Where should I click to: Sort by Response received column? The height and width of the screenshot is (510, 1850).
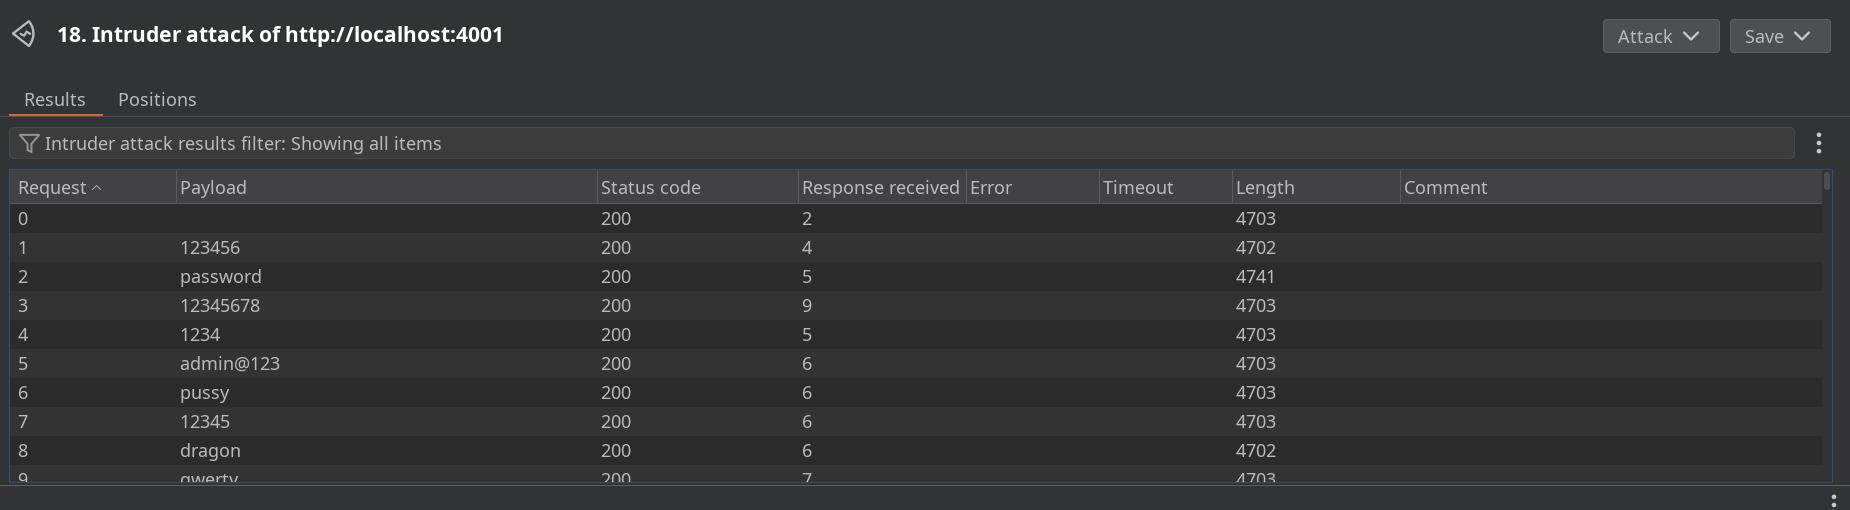880,188
